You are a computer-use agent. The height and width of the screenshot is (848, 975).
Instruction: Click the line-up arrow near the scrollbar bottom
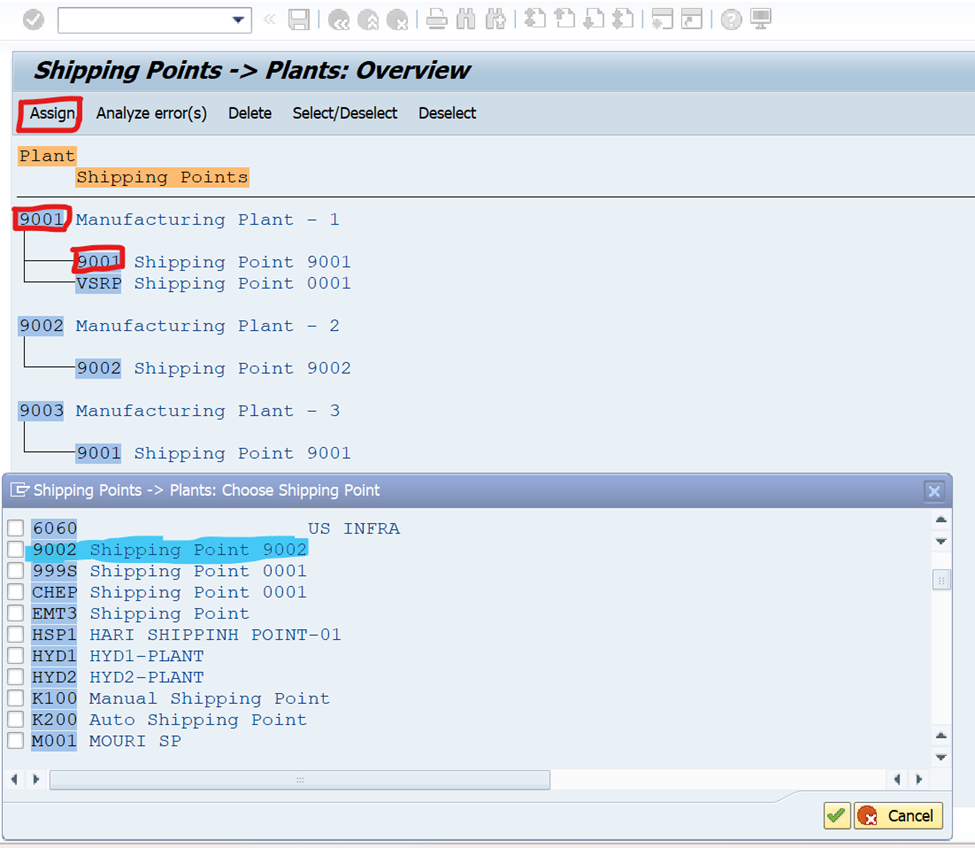pos(941,735)
